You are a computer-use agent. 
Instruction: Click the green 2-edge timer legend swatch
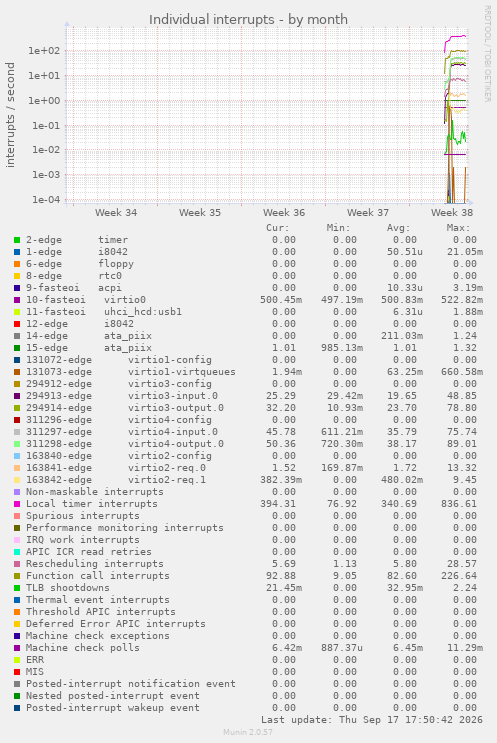(17, 240)
